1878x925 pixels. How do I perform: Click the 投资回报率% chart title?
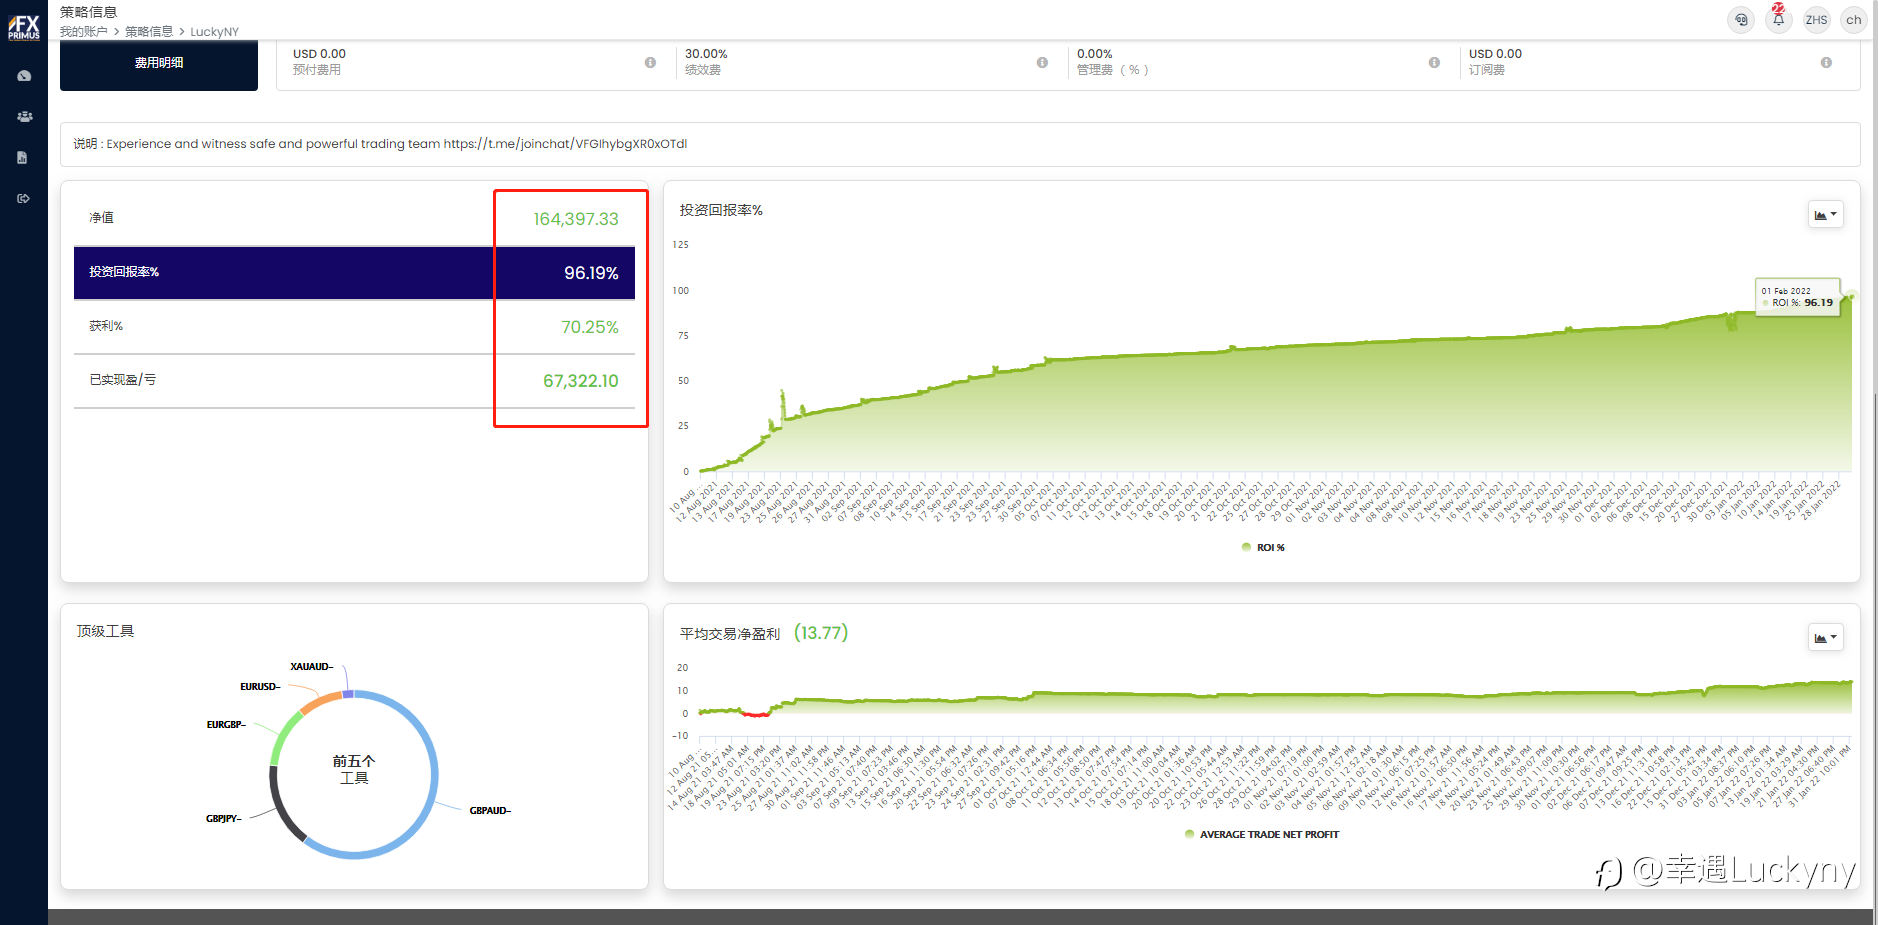point(721,210)
